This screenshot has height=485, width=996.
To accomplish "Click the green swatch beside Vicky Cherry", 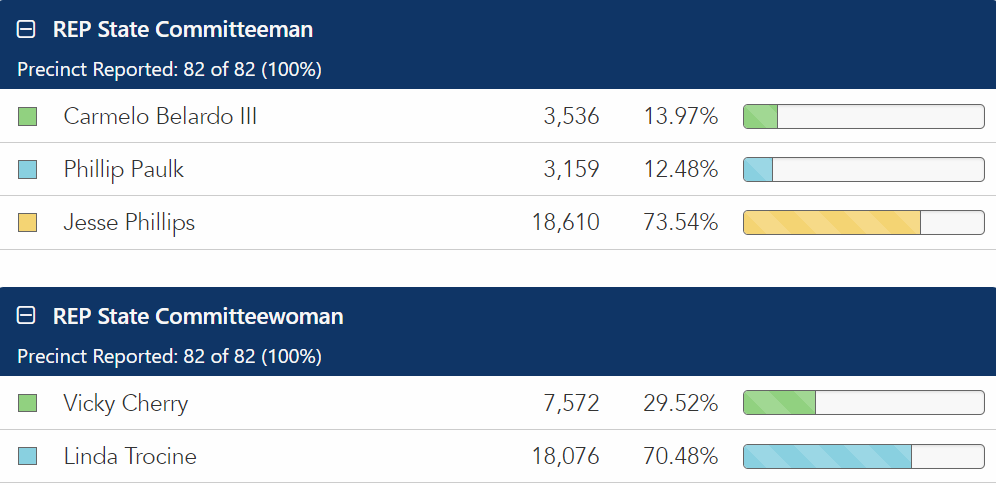I will [x=28, y=404].
